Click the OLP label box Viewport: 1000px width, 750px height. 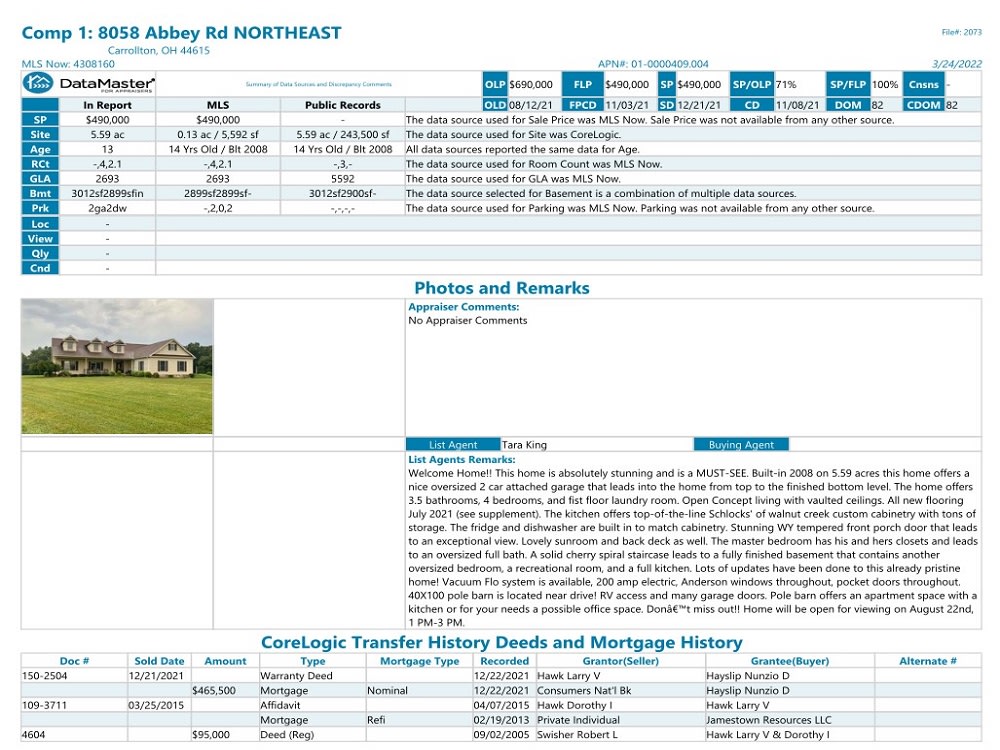pyautogui.click(x=495, y=84)
